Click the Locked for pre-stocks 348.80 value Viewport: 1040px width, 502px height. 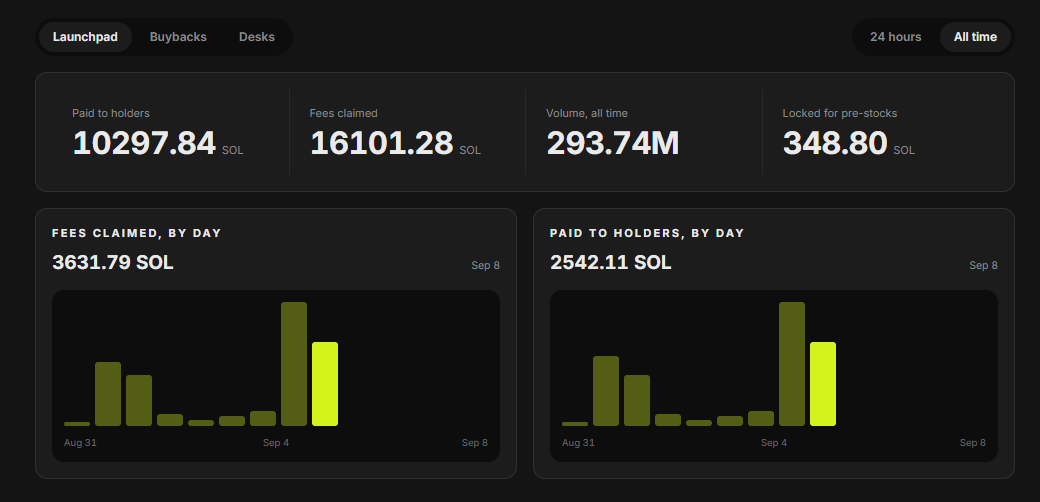pyautogui.click(x=834, y=143)
